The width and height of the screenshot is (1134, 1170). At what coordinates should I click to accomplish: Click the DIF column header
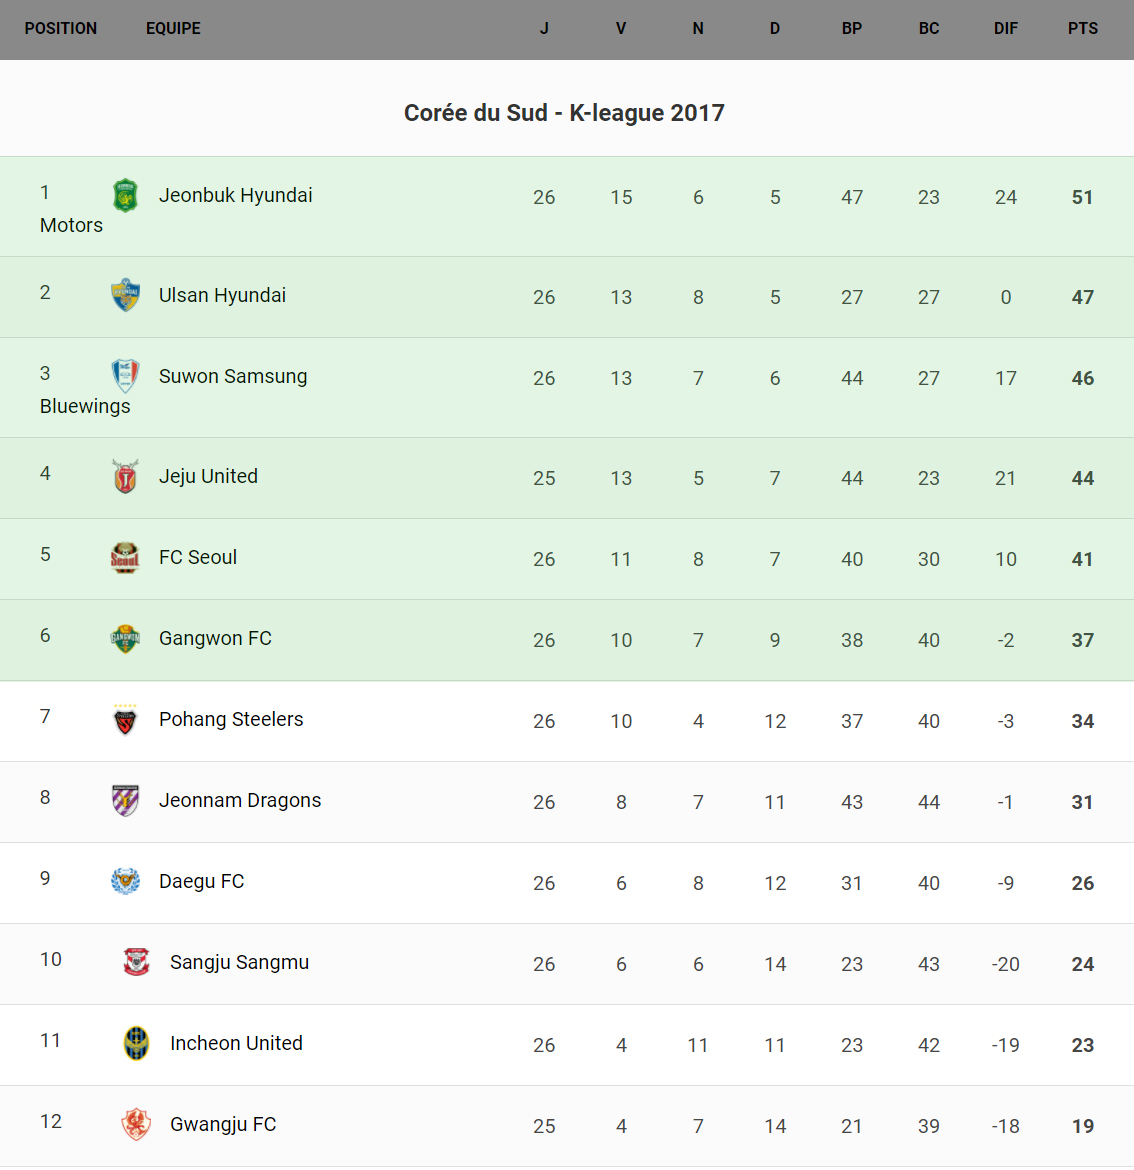click(1005, 28)
